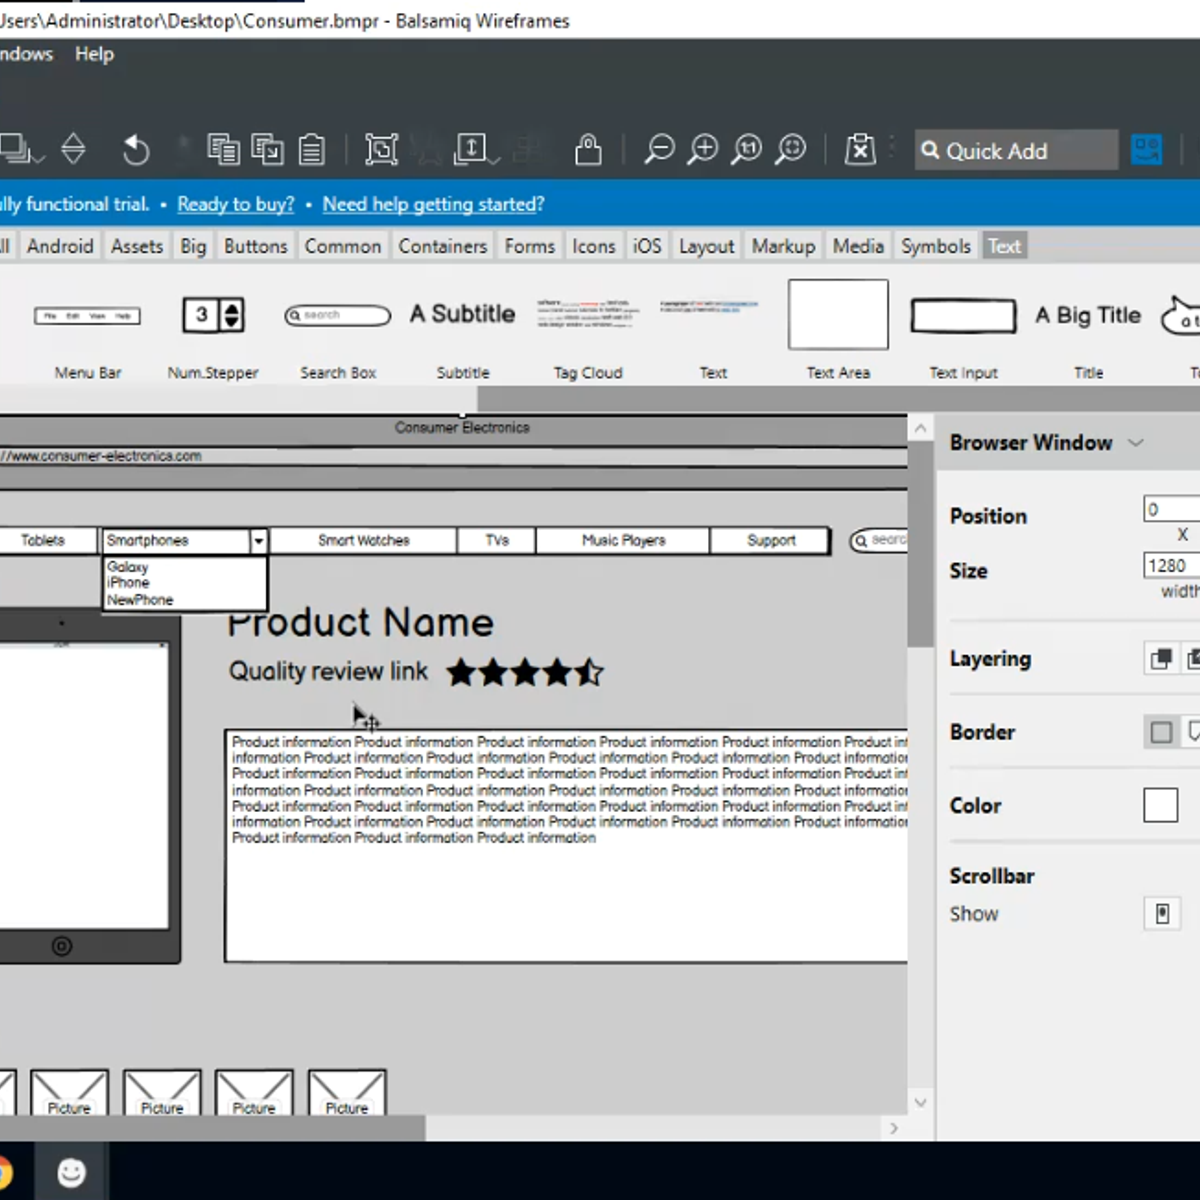The height and width of the screenshot is (1200, 1200).
Task: Open the Color swatch in Browser Window properties
Action: pos(1159,805)
